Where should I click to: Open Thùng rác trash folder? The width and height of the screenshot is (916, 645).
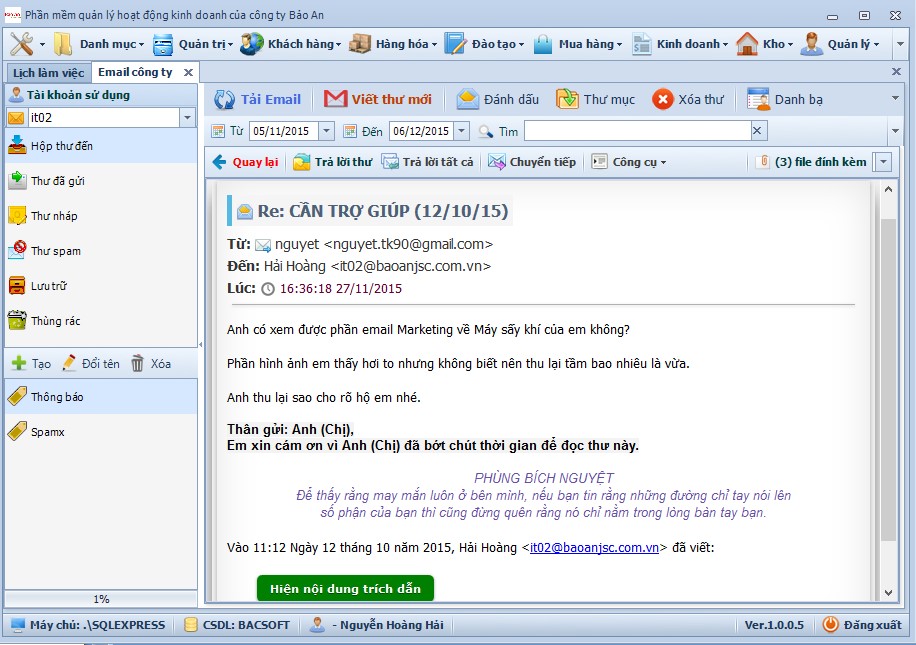(55, 321)
